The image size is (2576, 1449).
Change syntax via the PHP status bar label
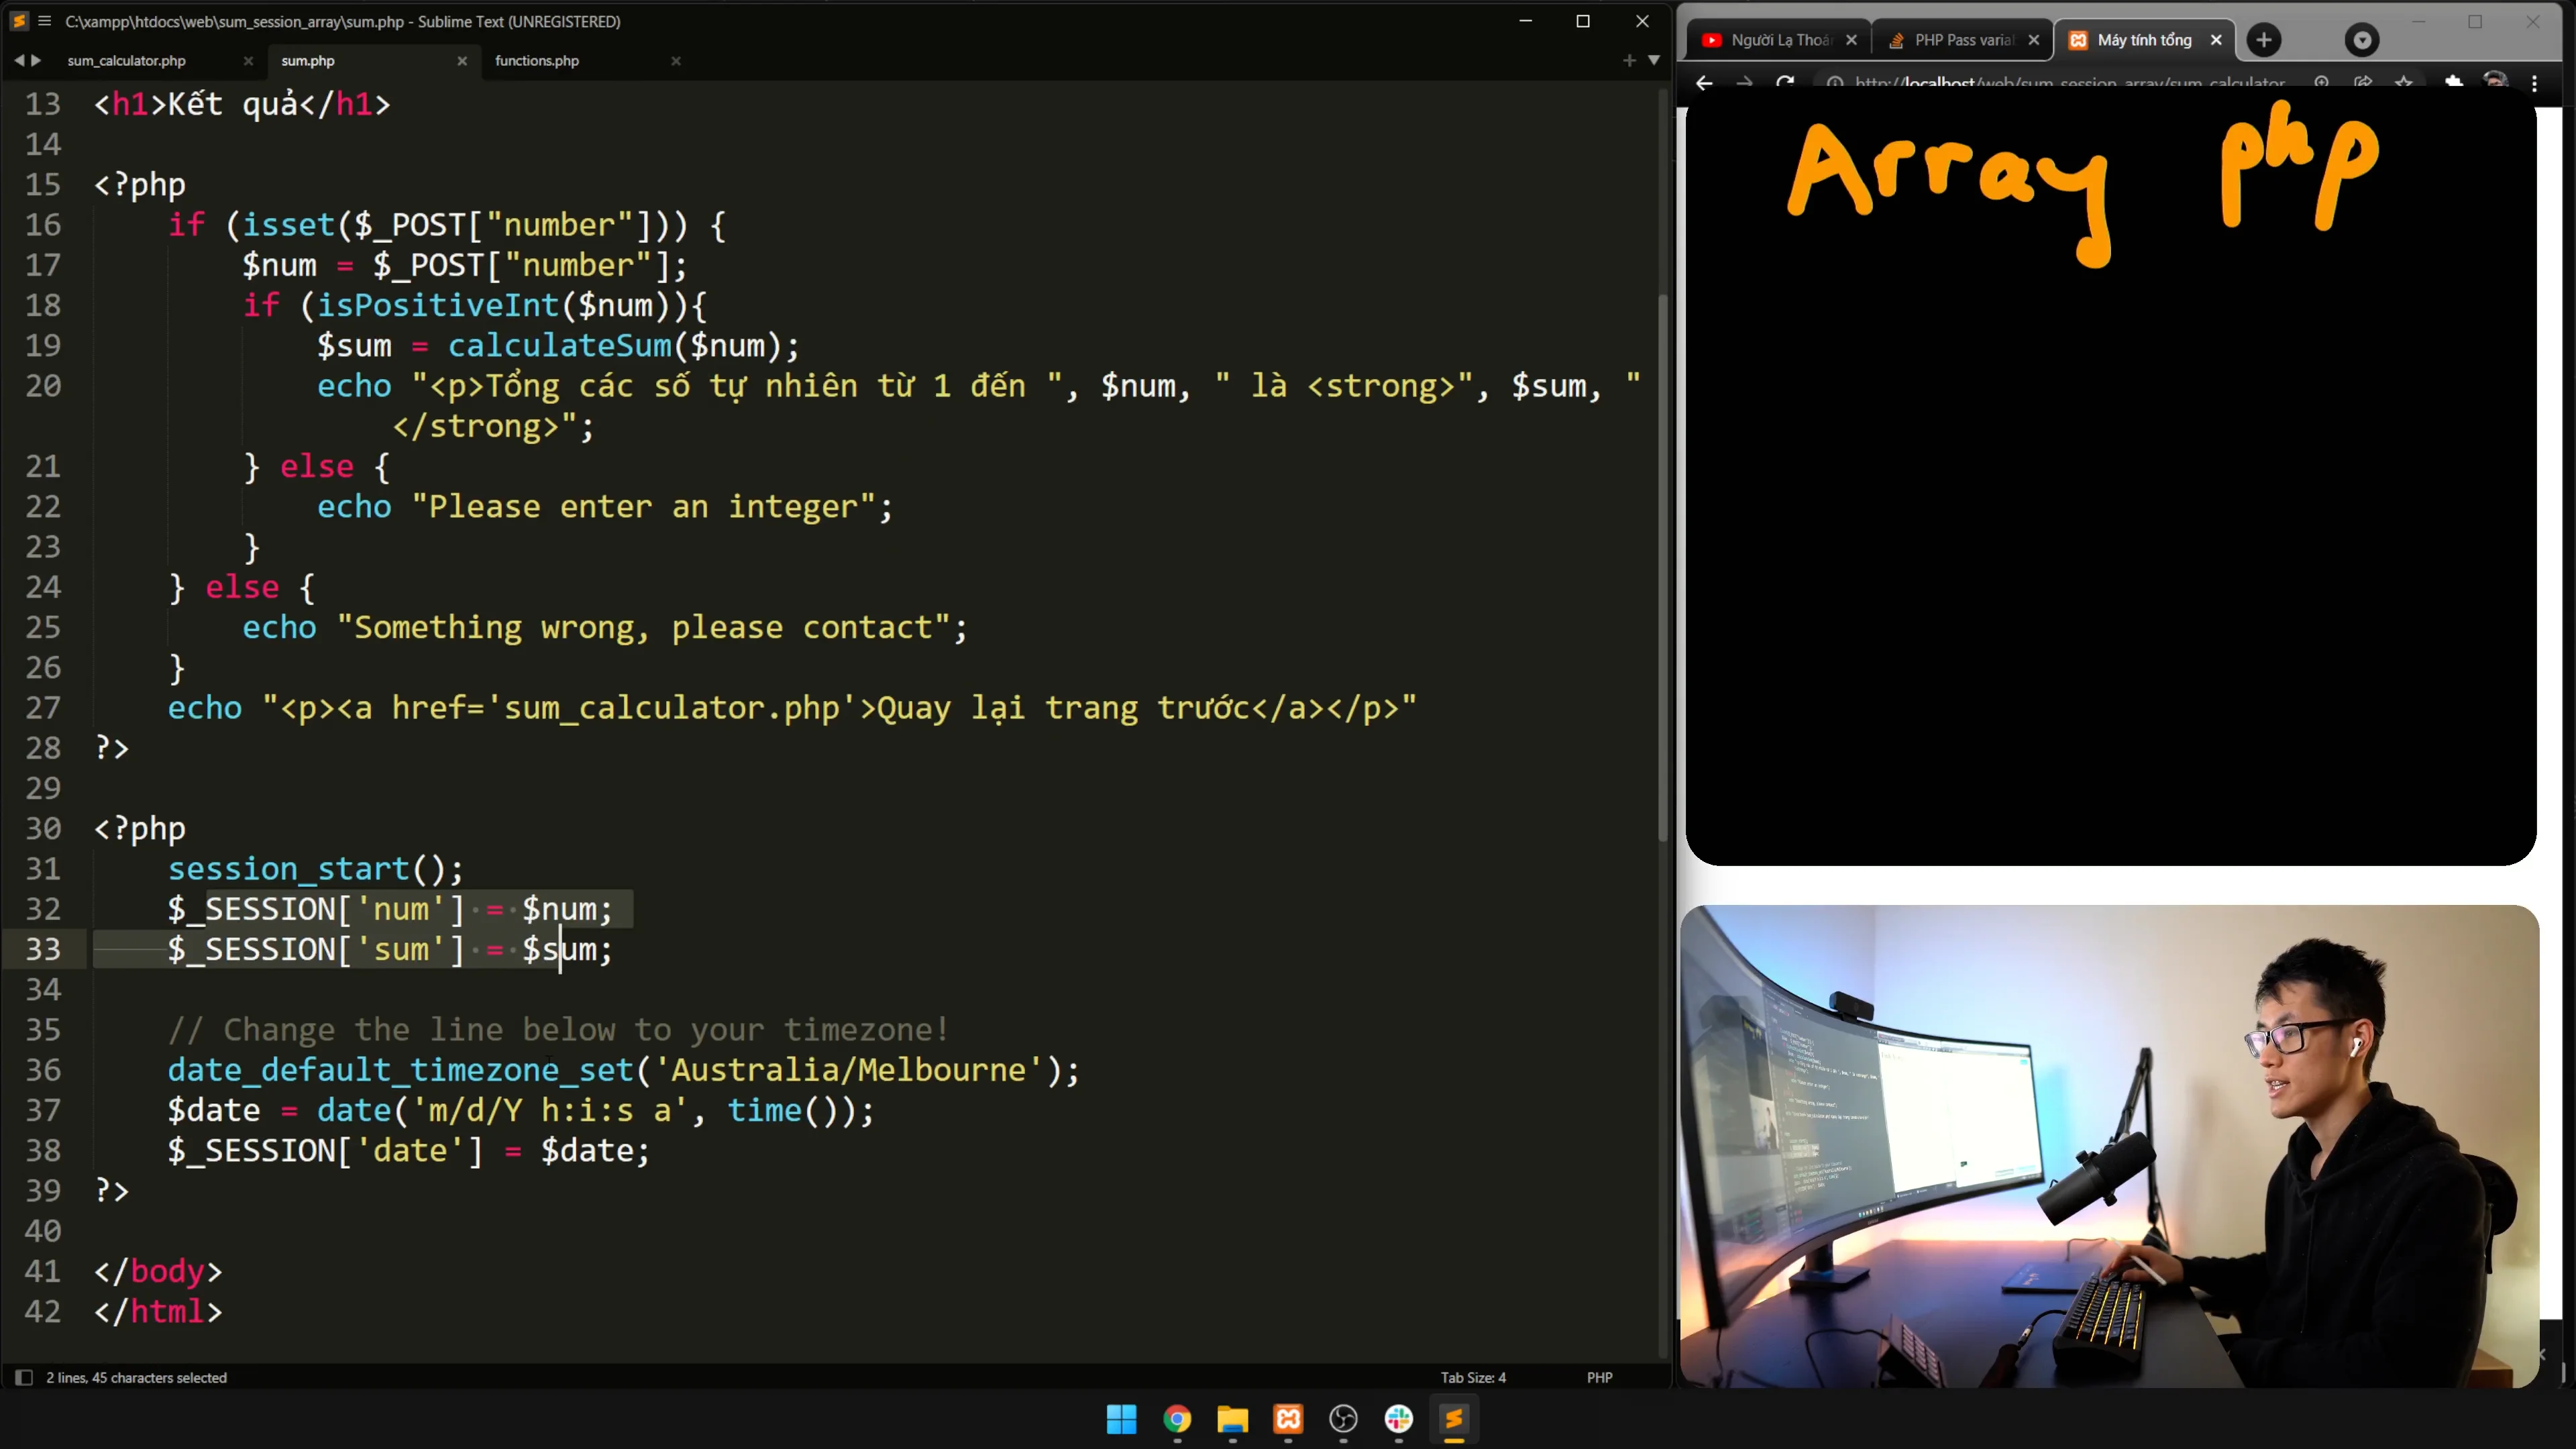pyautogui.click(x=1599, y=1377)
